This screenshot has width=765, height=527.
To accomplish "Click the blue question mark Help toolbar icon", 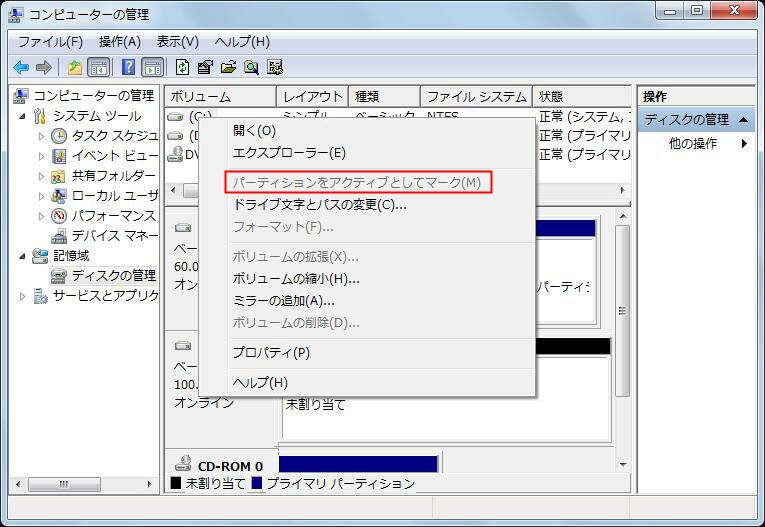I will 128,67.
